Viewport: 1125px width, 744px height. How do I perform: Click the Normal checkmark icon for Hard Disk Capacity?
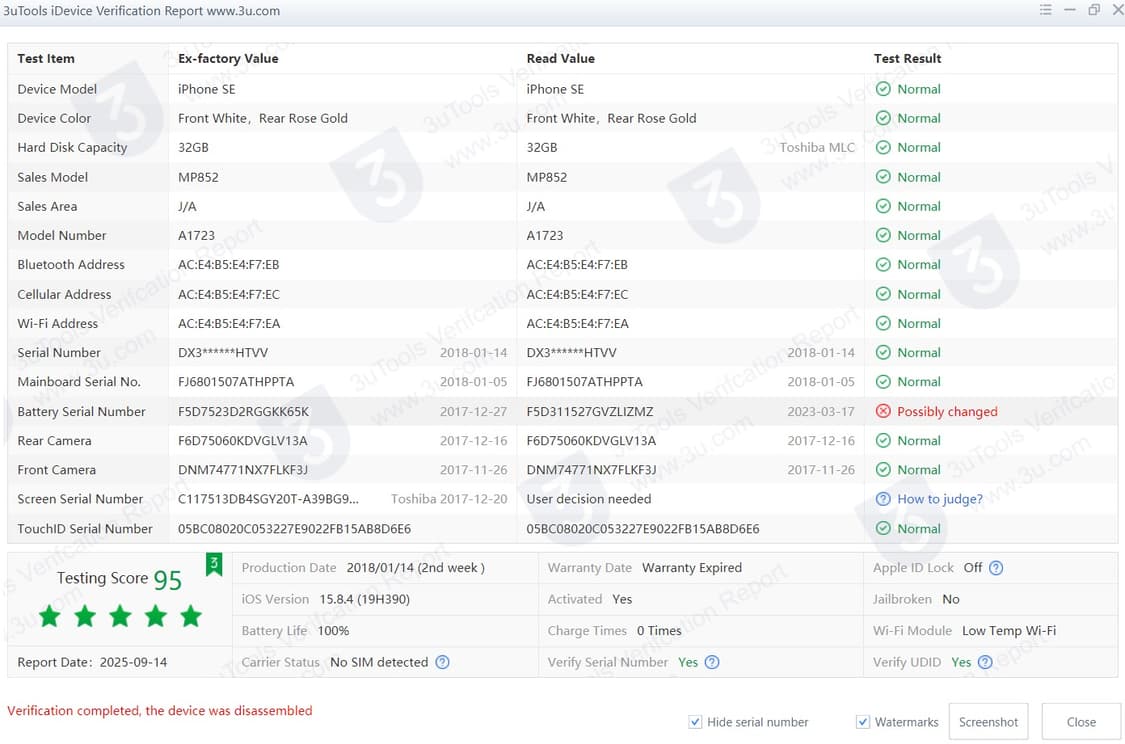(x=883, y=148)
